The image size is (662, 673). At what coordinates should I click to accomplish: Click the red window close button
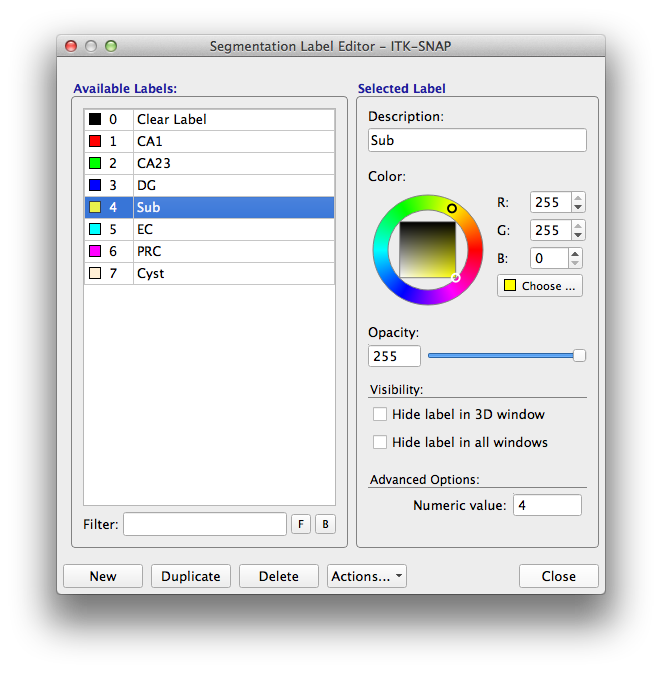[x=71, y=46]
